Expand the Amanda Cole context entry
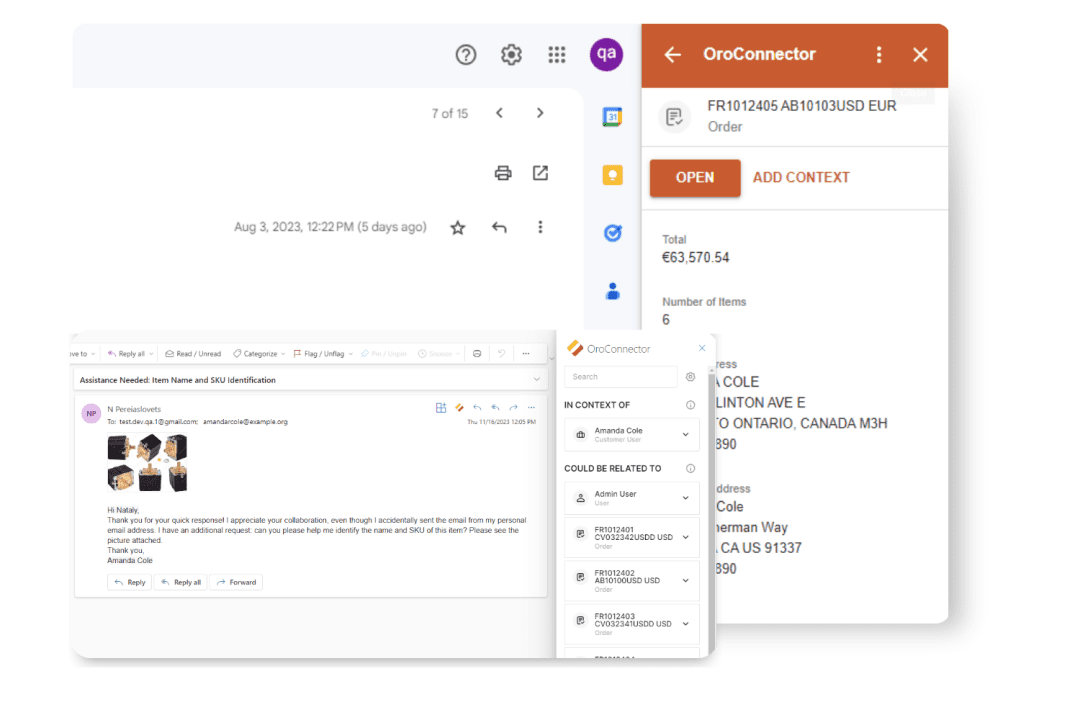This screenshot has width=1080, height=702. click(x=686, y=434)
